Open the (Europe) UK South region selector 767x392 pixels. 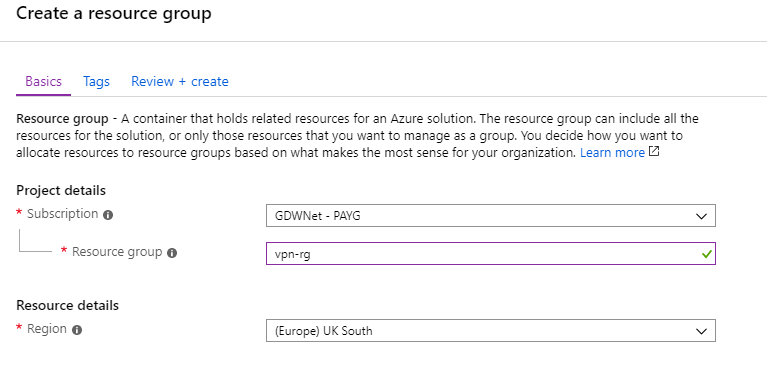point(491,331)
